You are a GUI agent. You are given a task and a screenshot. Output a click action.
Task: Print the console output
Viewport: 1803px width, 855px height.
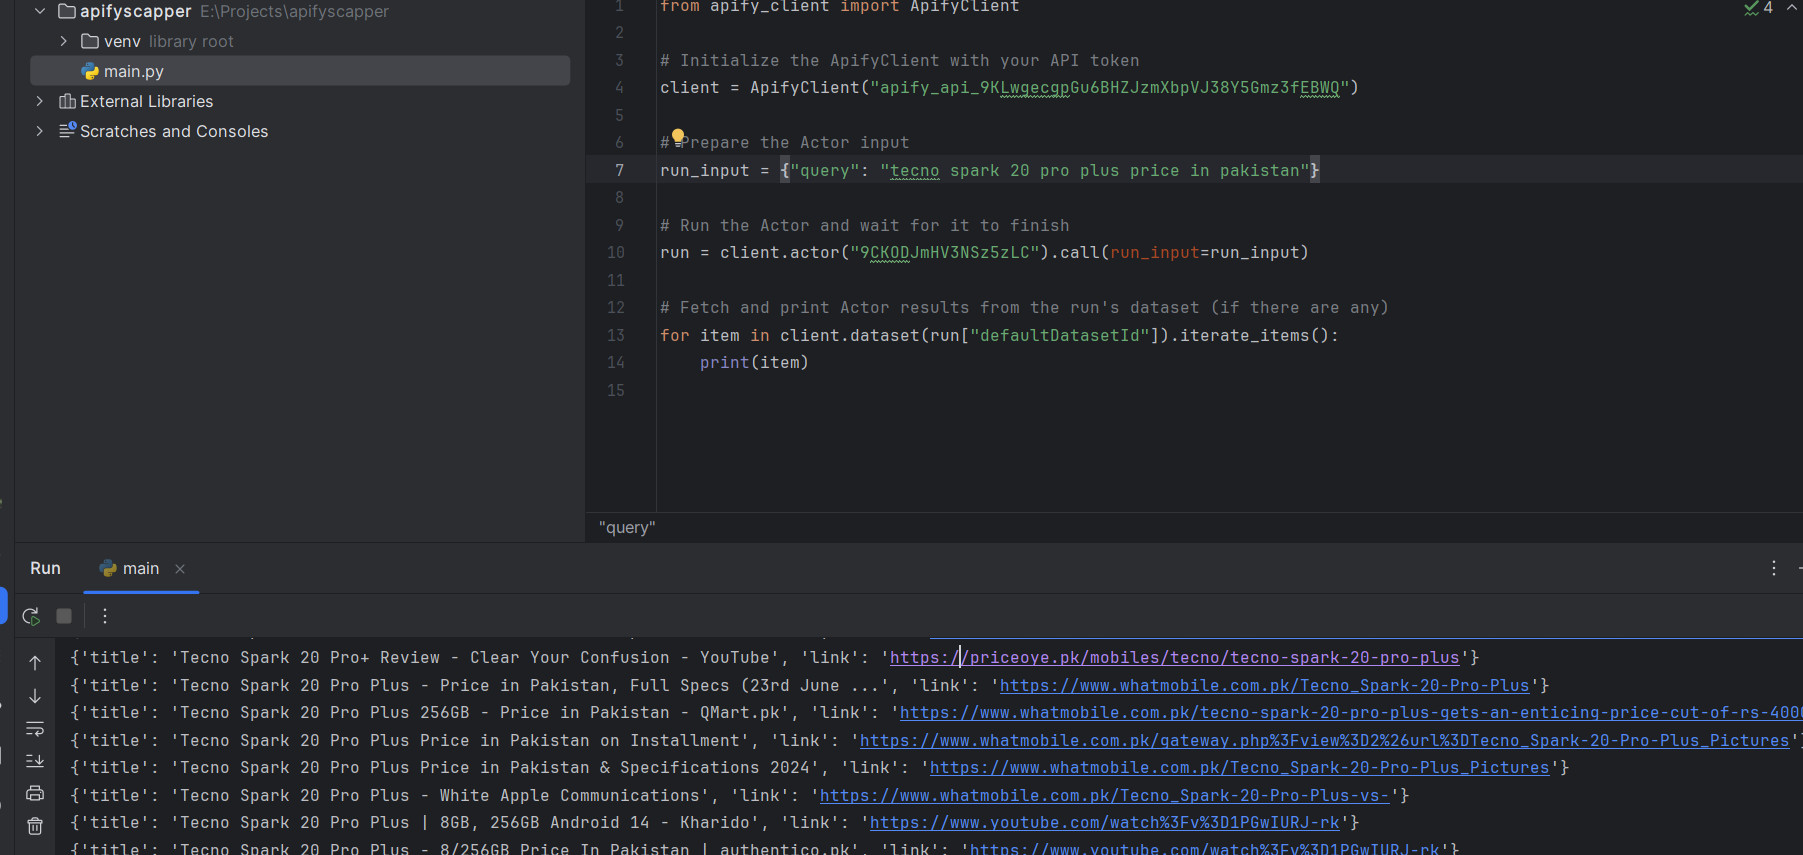point(35,794)
